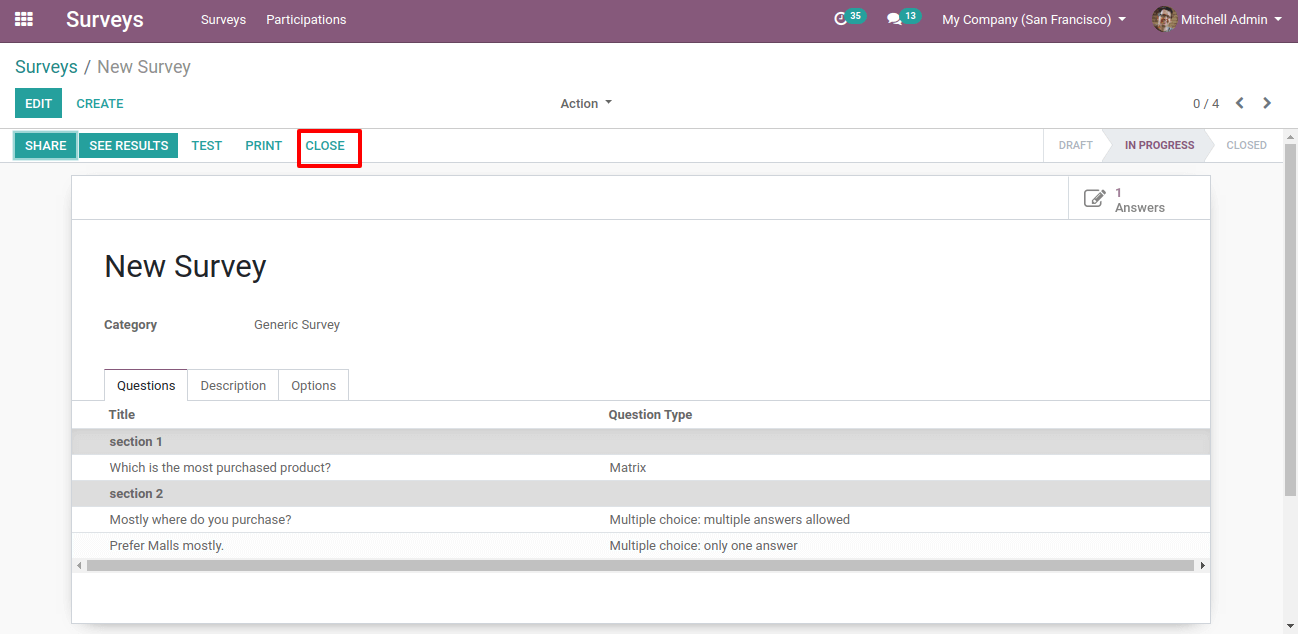The width and height of the screenshot is (1298, 634).
Task: Click the 'Matrix' question type cell
Action: coord(628,468)
